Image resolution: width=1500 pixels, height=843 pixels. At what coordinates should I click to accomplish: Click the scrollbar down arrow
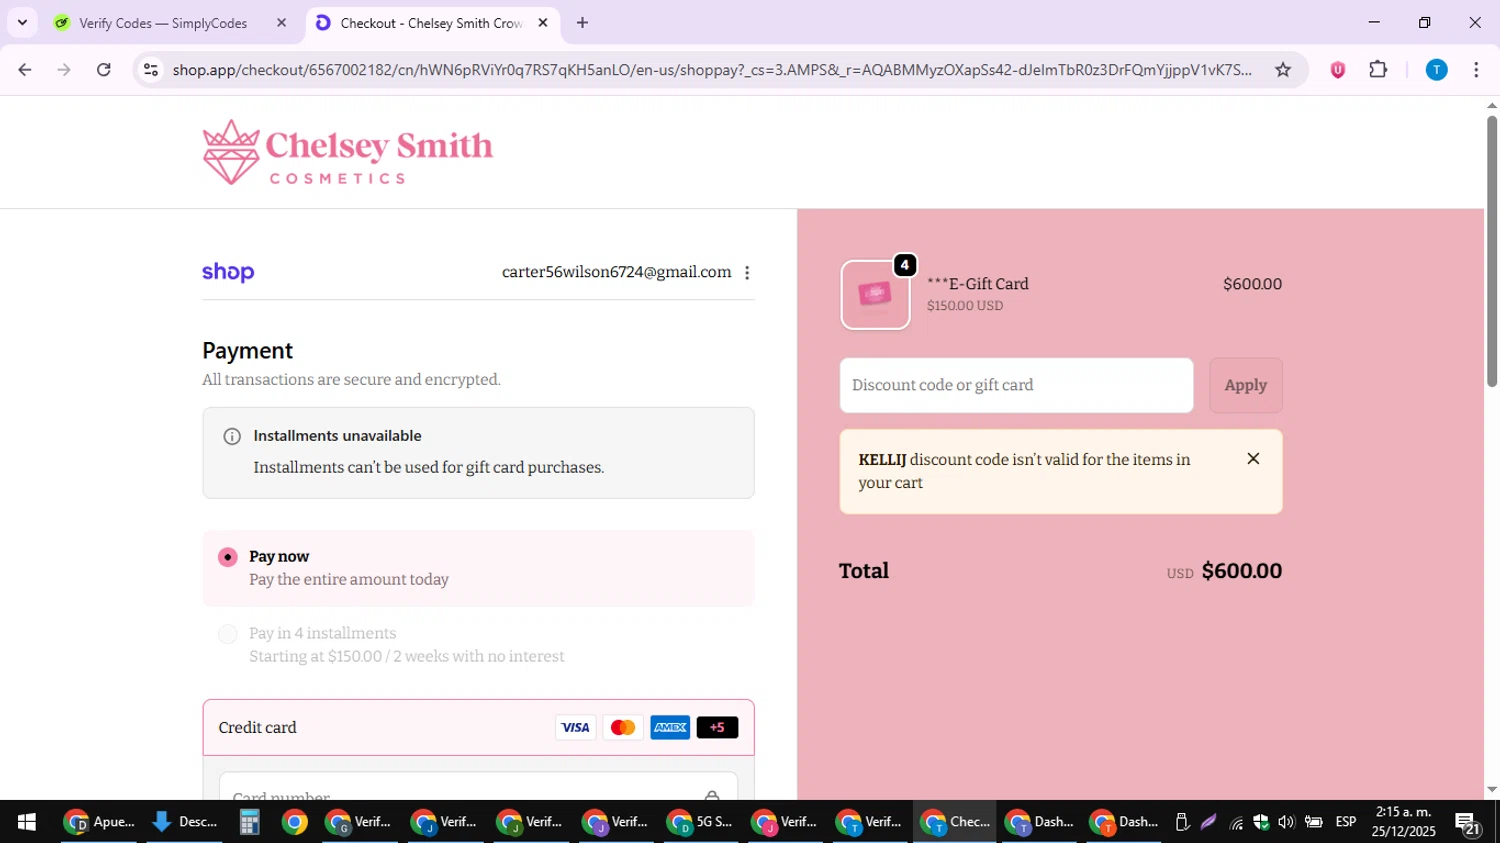click(1491, 790)
